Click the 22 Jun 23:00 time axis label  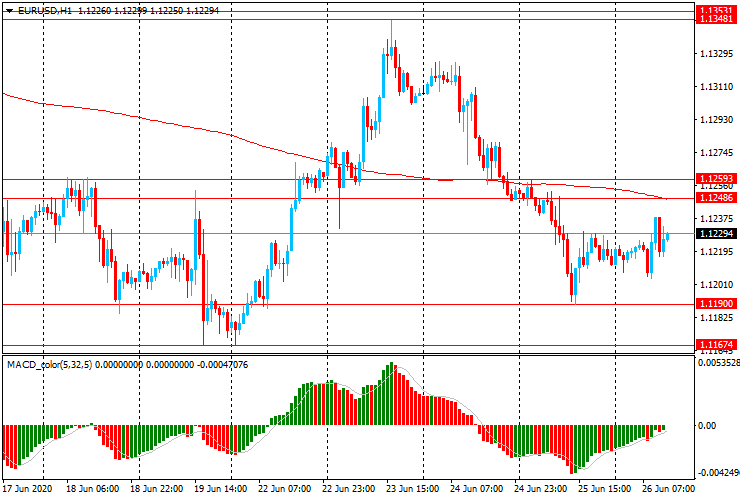tap(349, 488)
